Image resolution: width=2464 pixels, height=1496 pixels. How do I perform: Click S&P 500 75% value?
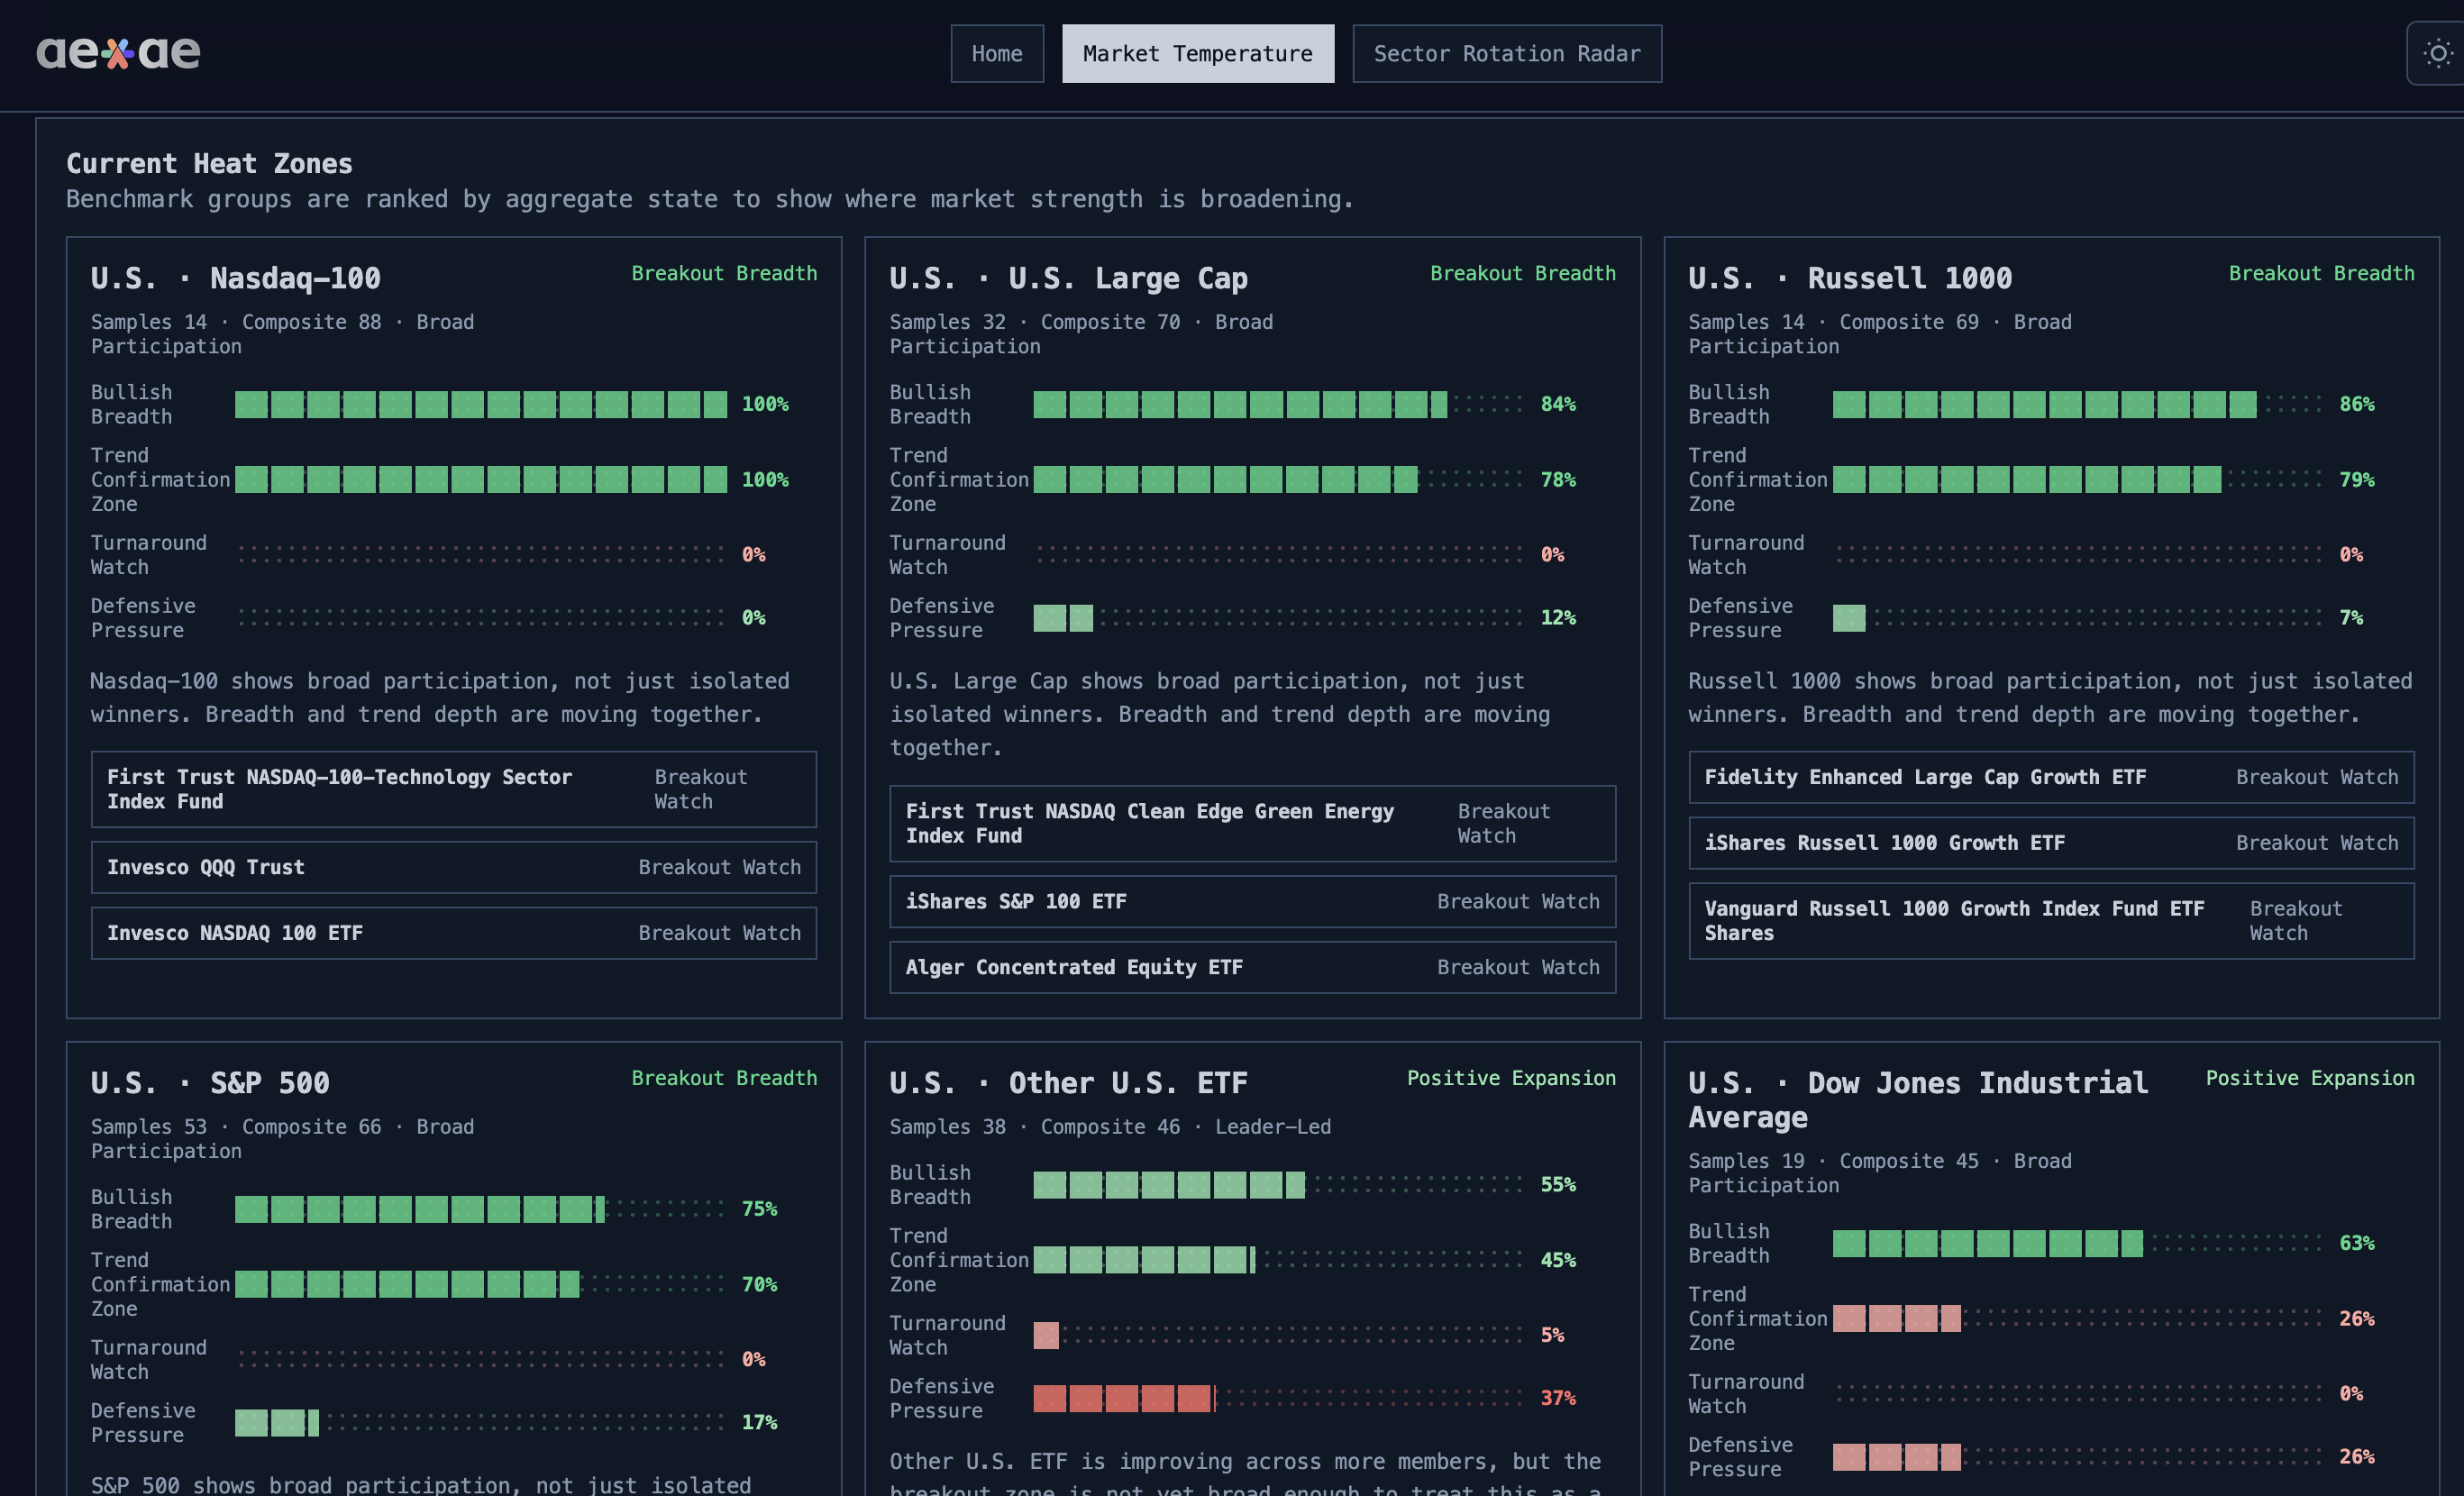coord(759,1209)
